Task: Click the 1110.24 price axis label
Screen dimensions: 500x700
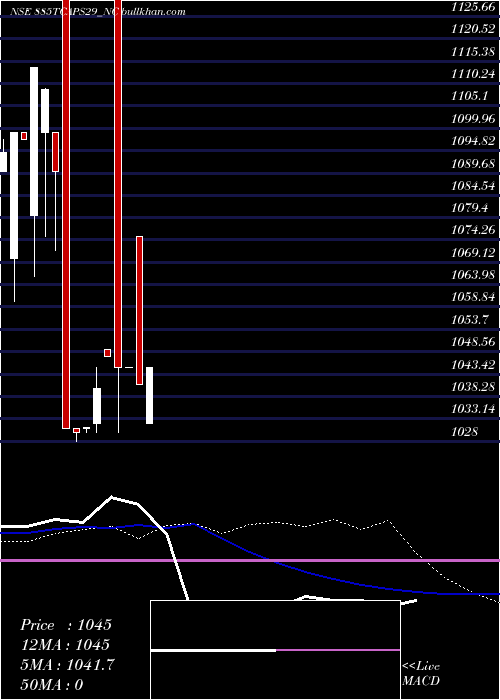Action: tap(472, 74)
